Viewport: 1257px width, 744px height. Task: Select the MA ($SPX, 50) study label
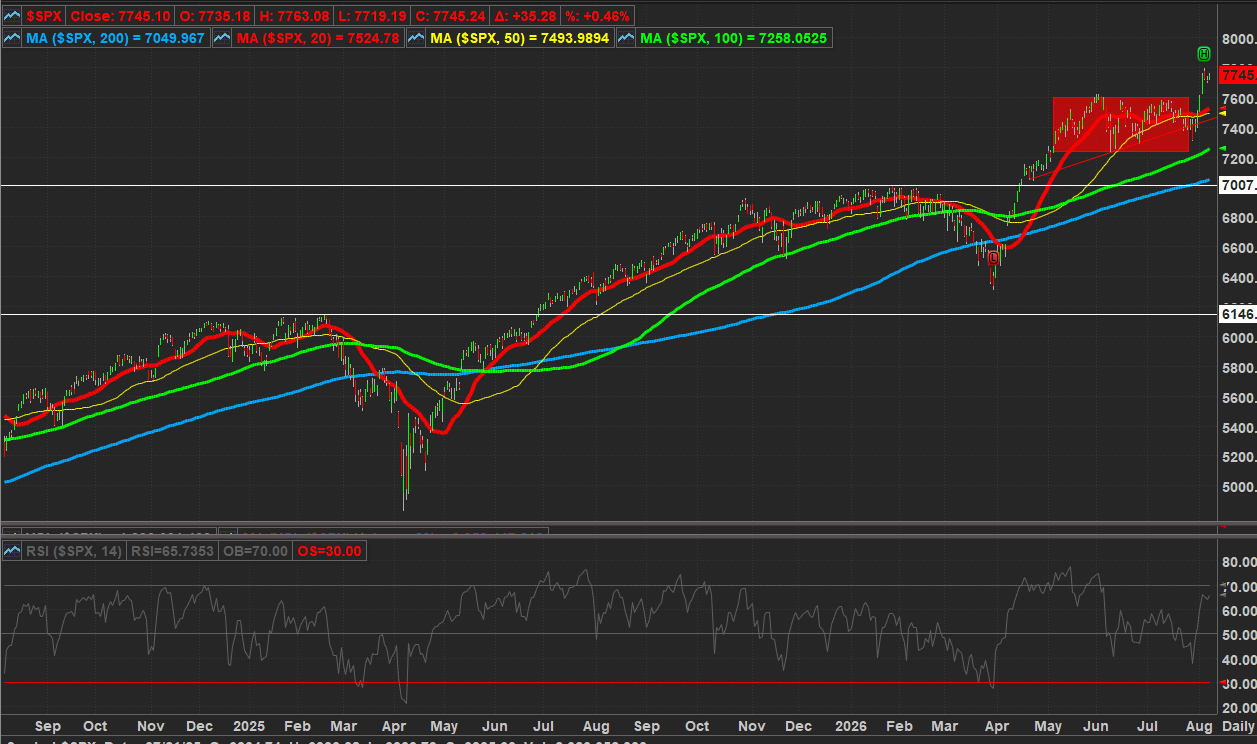click(x=521, y=38)
